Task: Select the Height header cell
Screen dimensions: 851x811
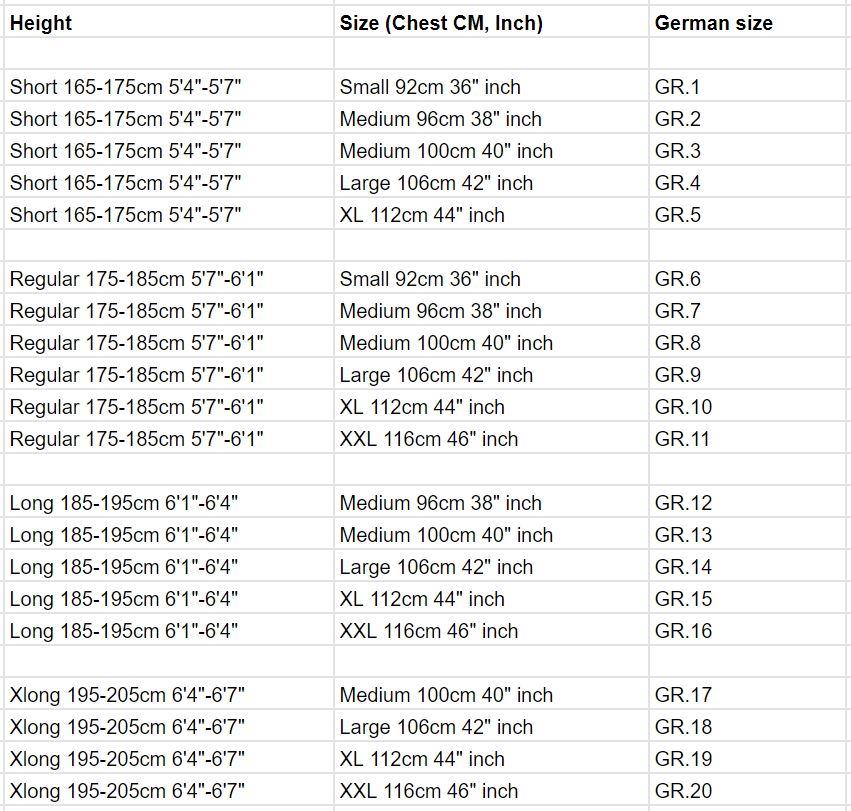Action: pyautogui.click(x=41, y=23)
